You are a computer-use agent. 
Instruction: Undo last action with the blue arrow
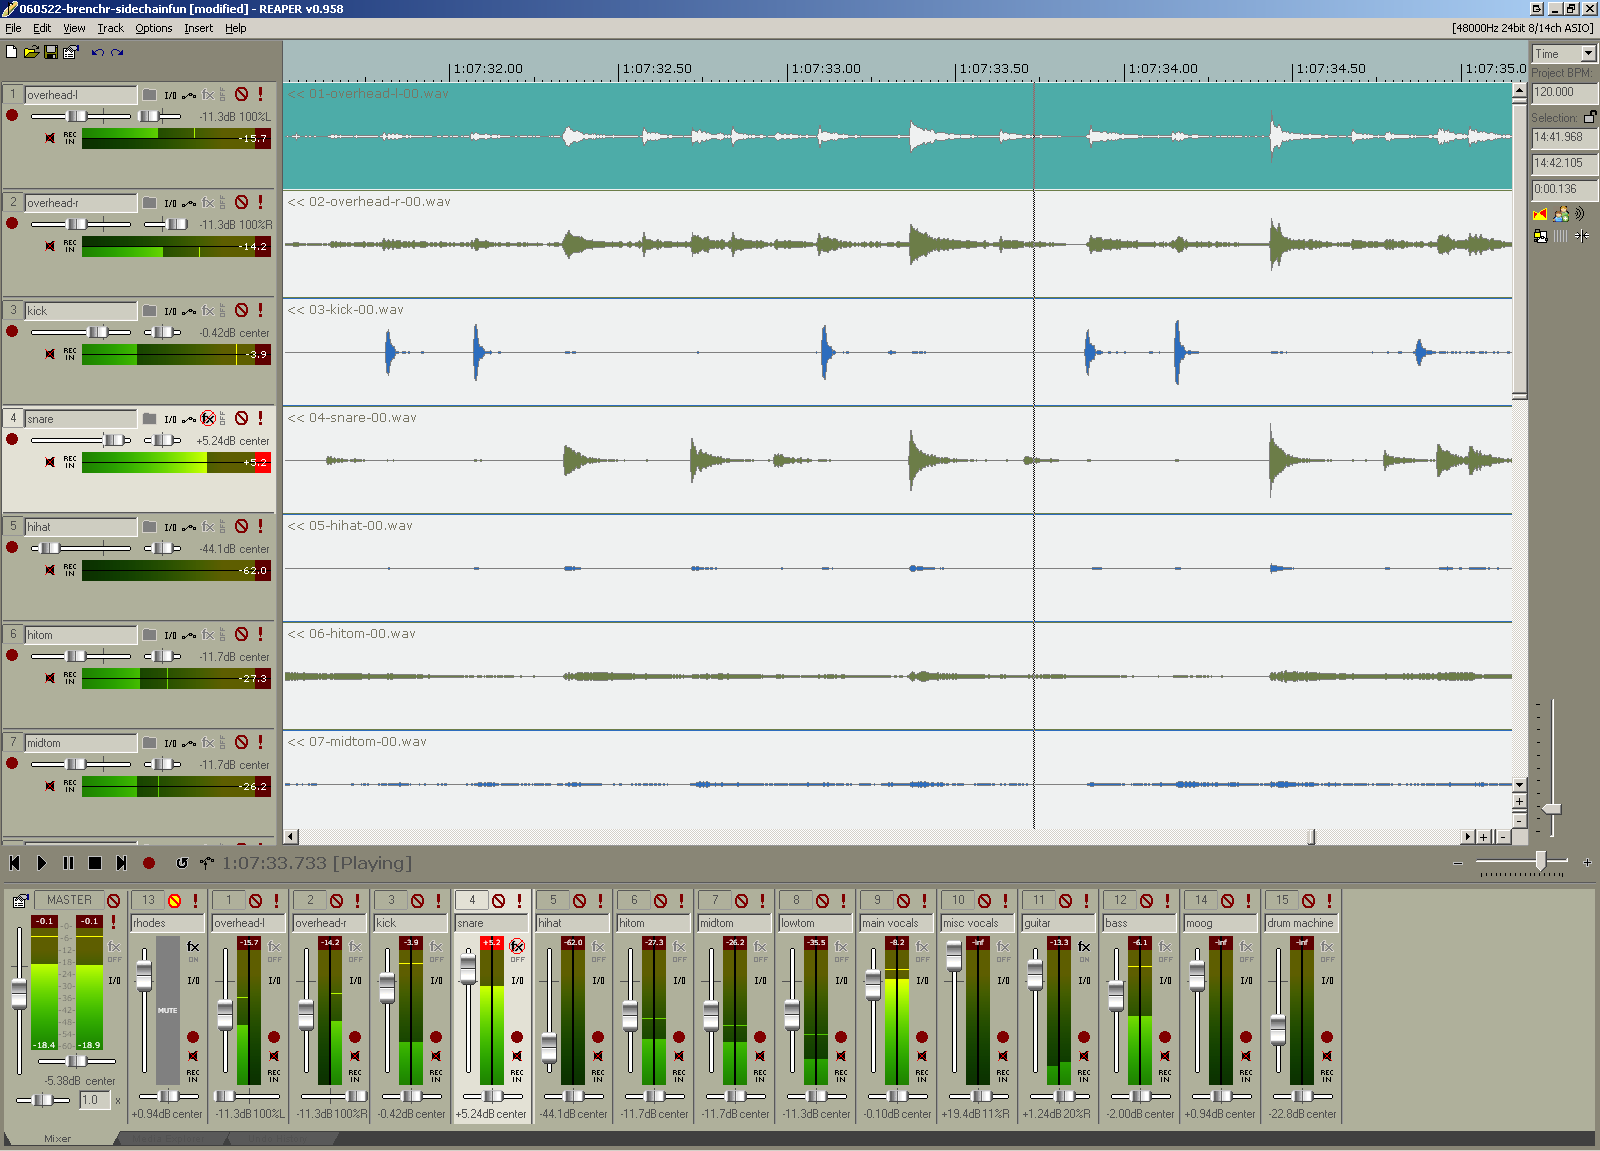(x=97, y=52)
